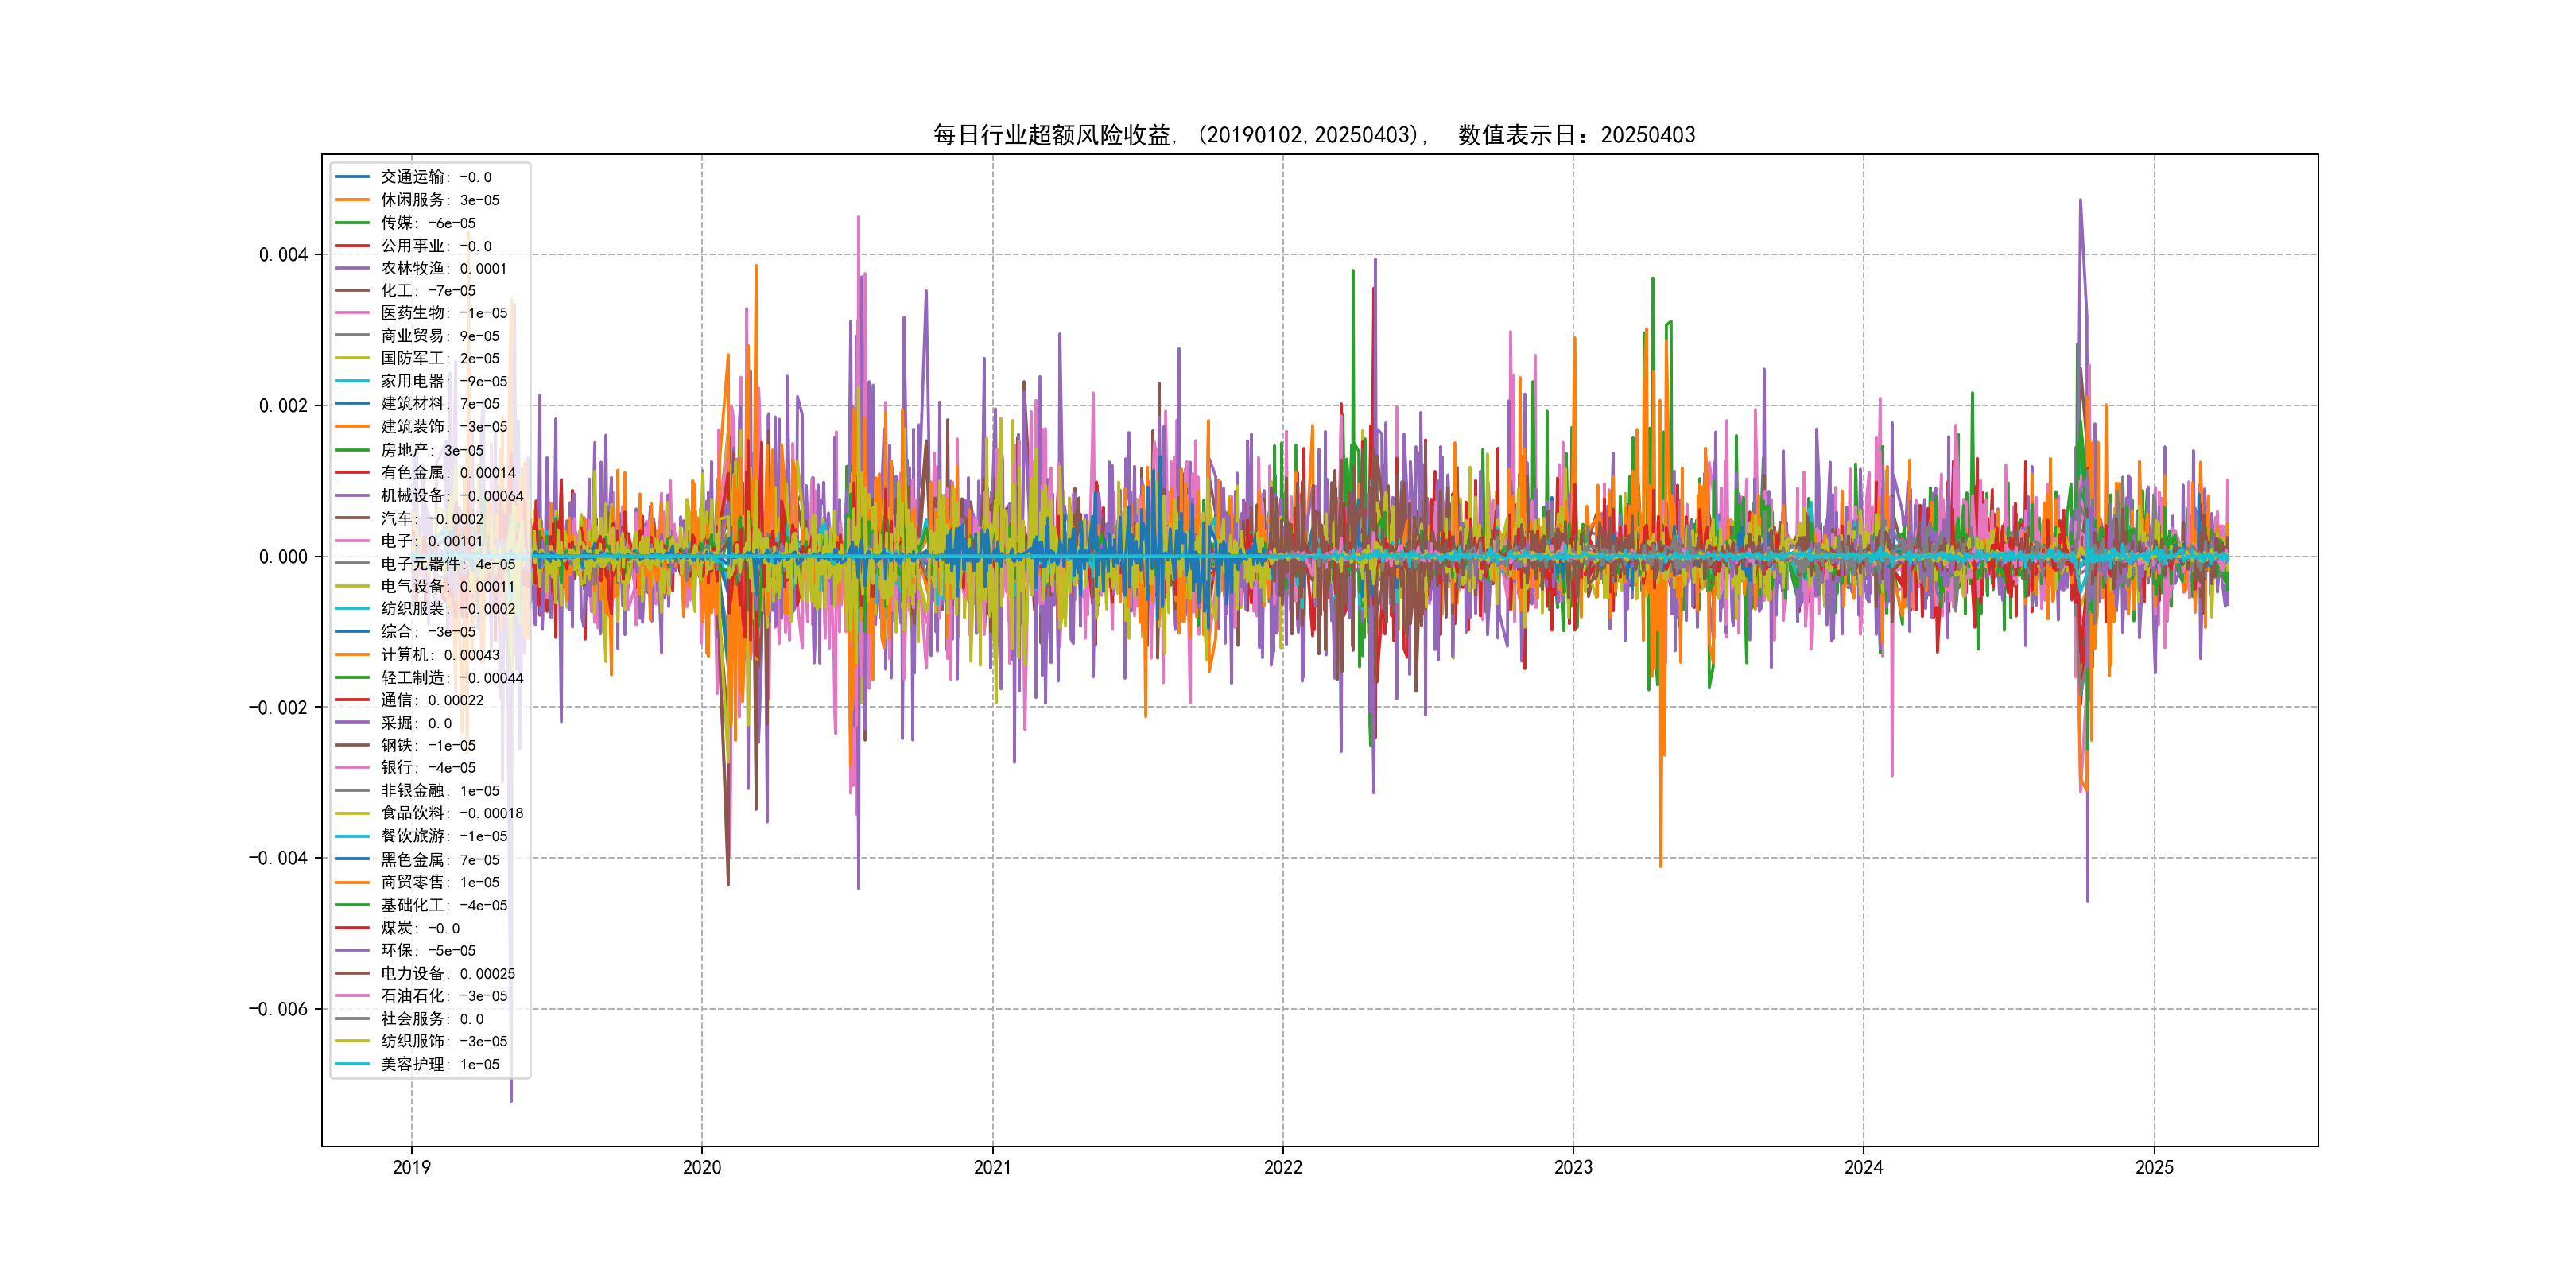Click the chart title text at the top
This screenshot has height=1288, width=2576.
[x=1314, y=135]
